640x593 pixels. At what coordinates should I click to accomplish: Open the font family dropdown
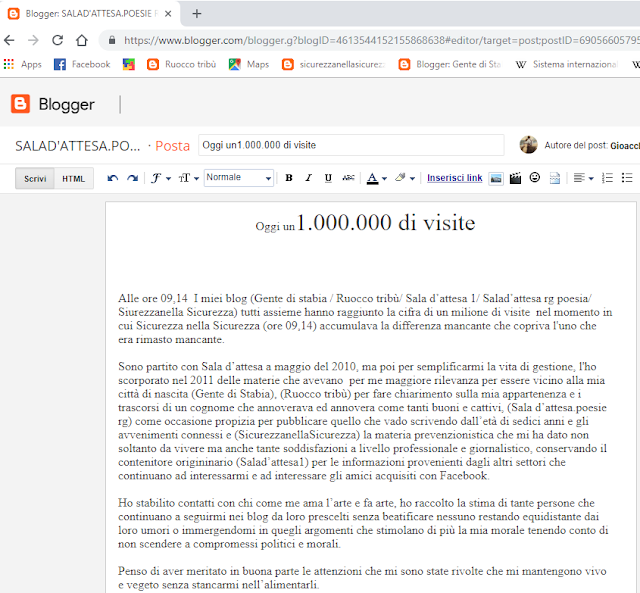tap(161, 178)
